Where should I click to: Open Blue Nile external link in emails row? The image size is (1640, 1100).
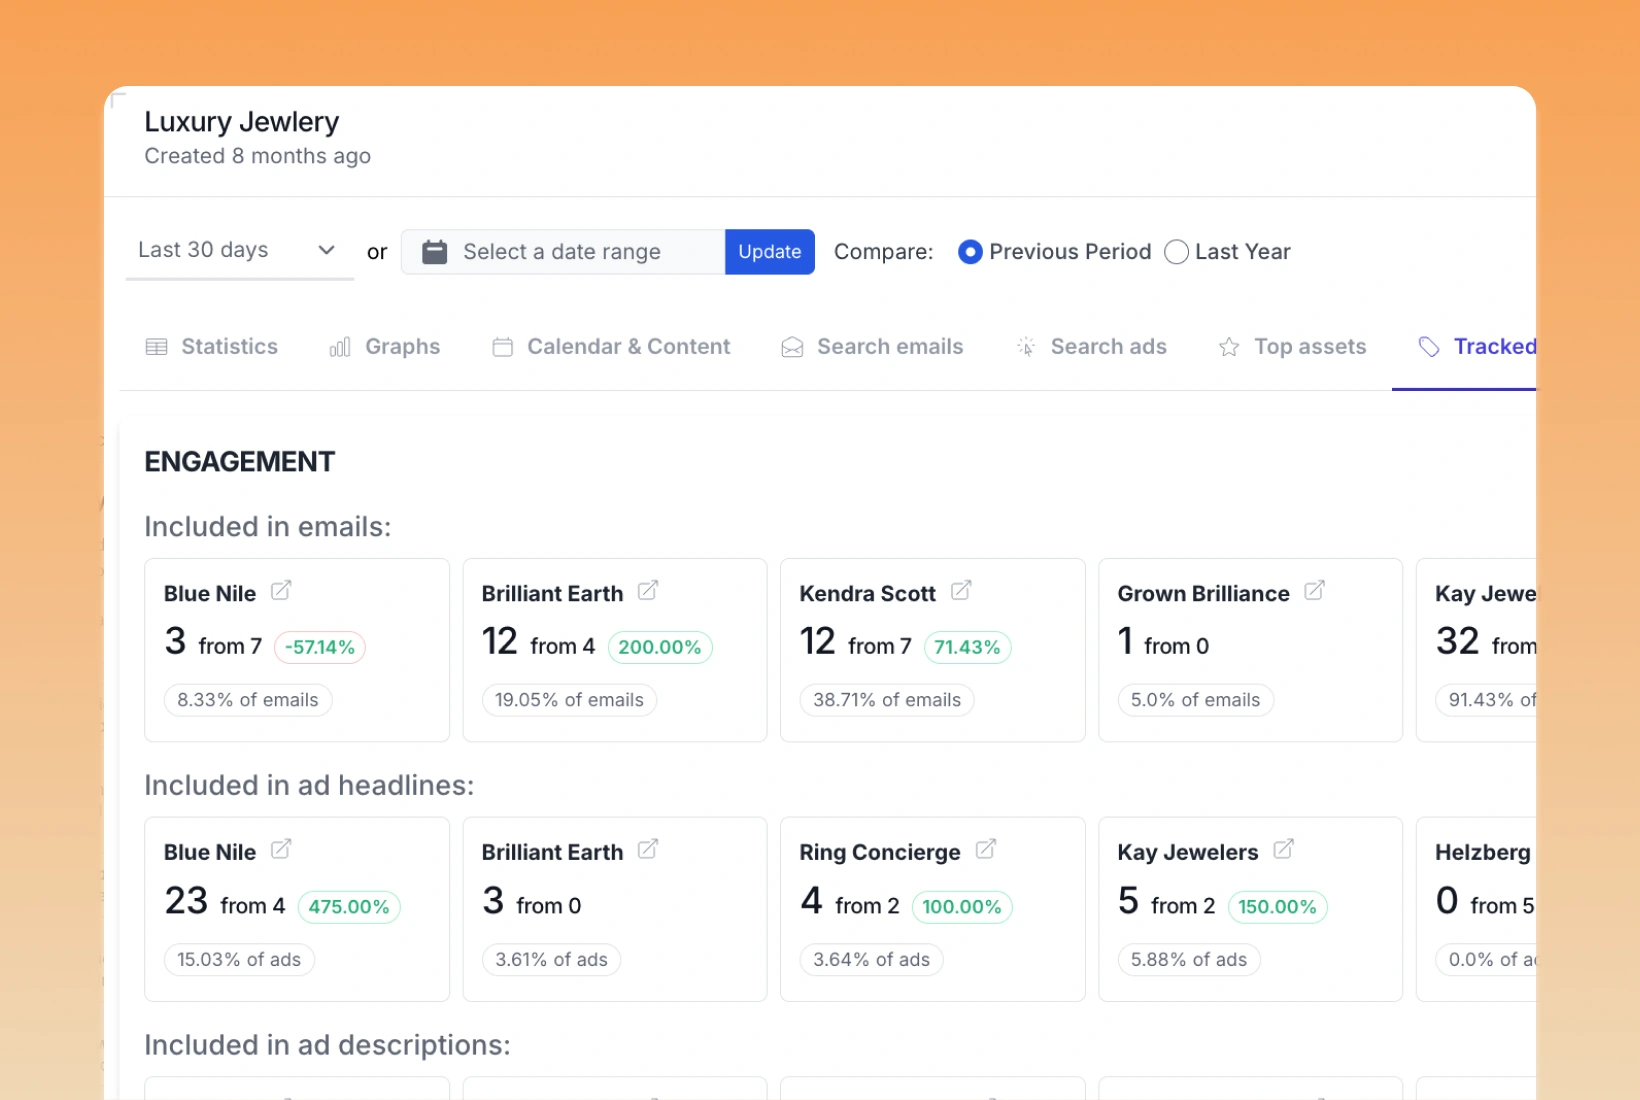[x=281, y=591]
